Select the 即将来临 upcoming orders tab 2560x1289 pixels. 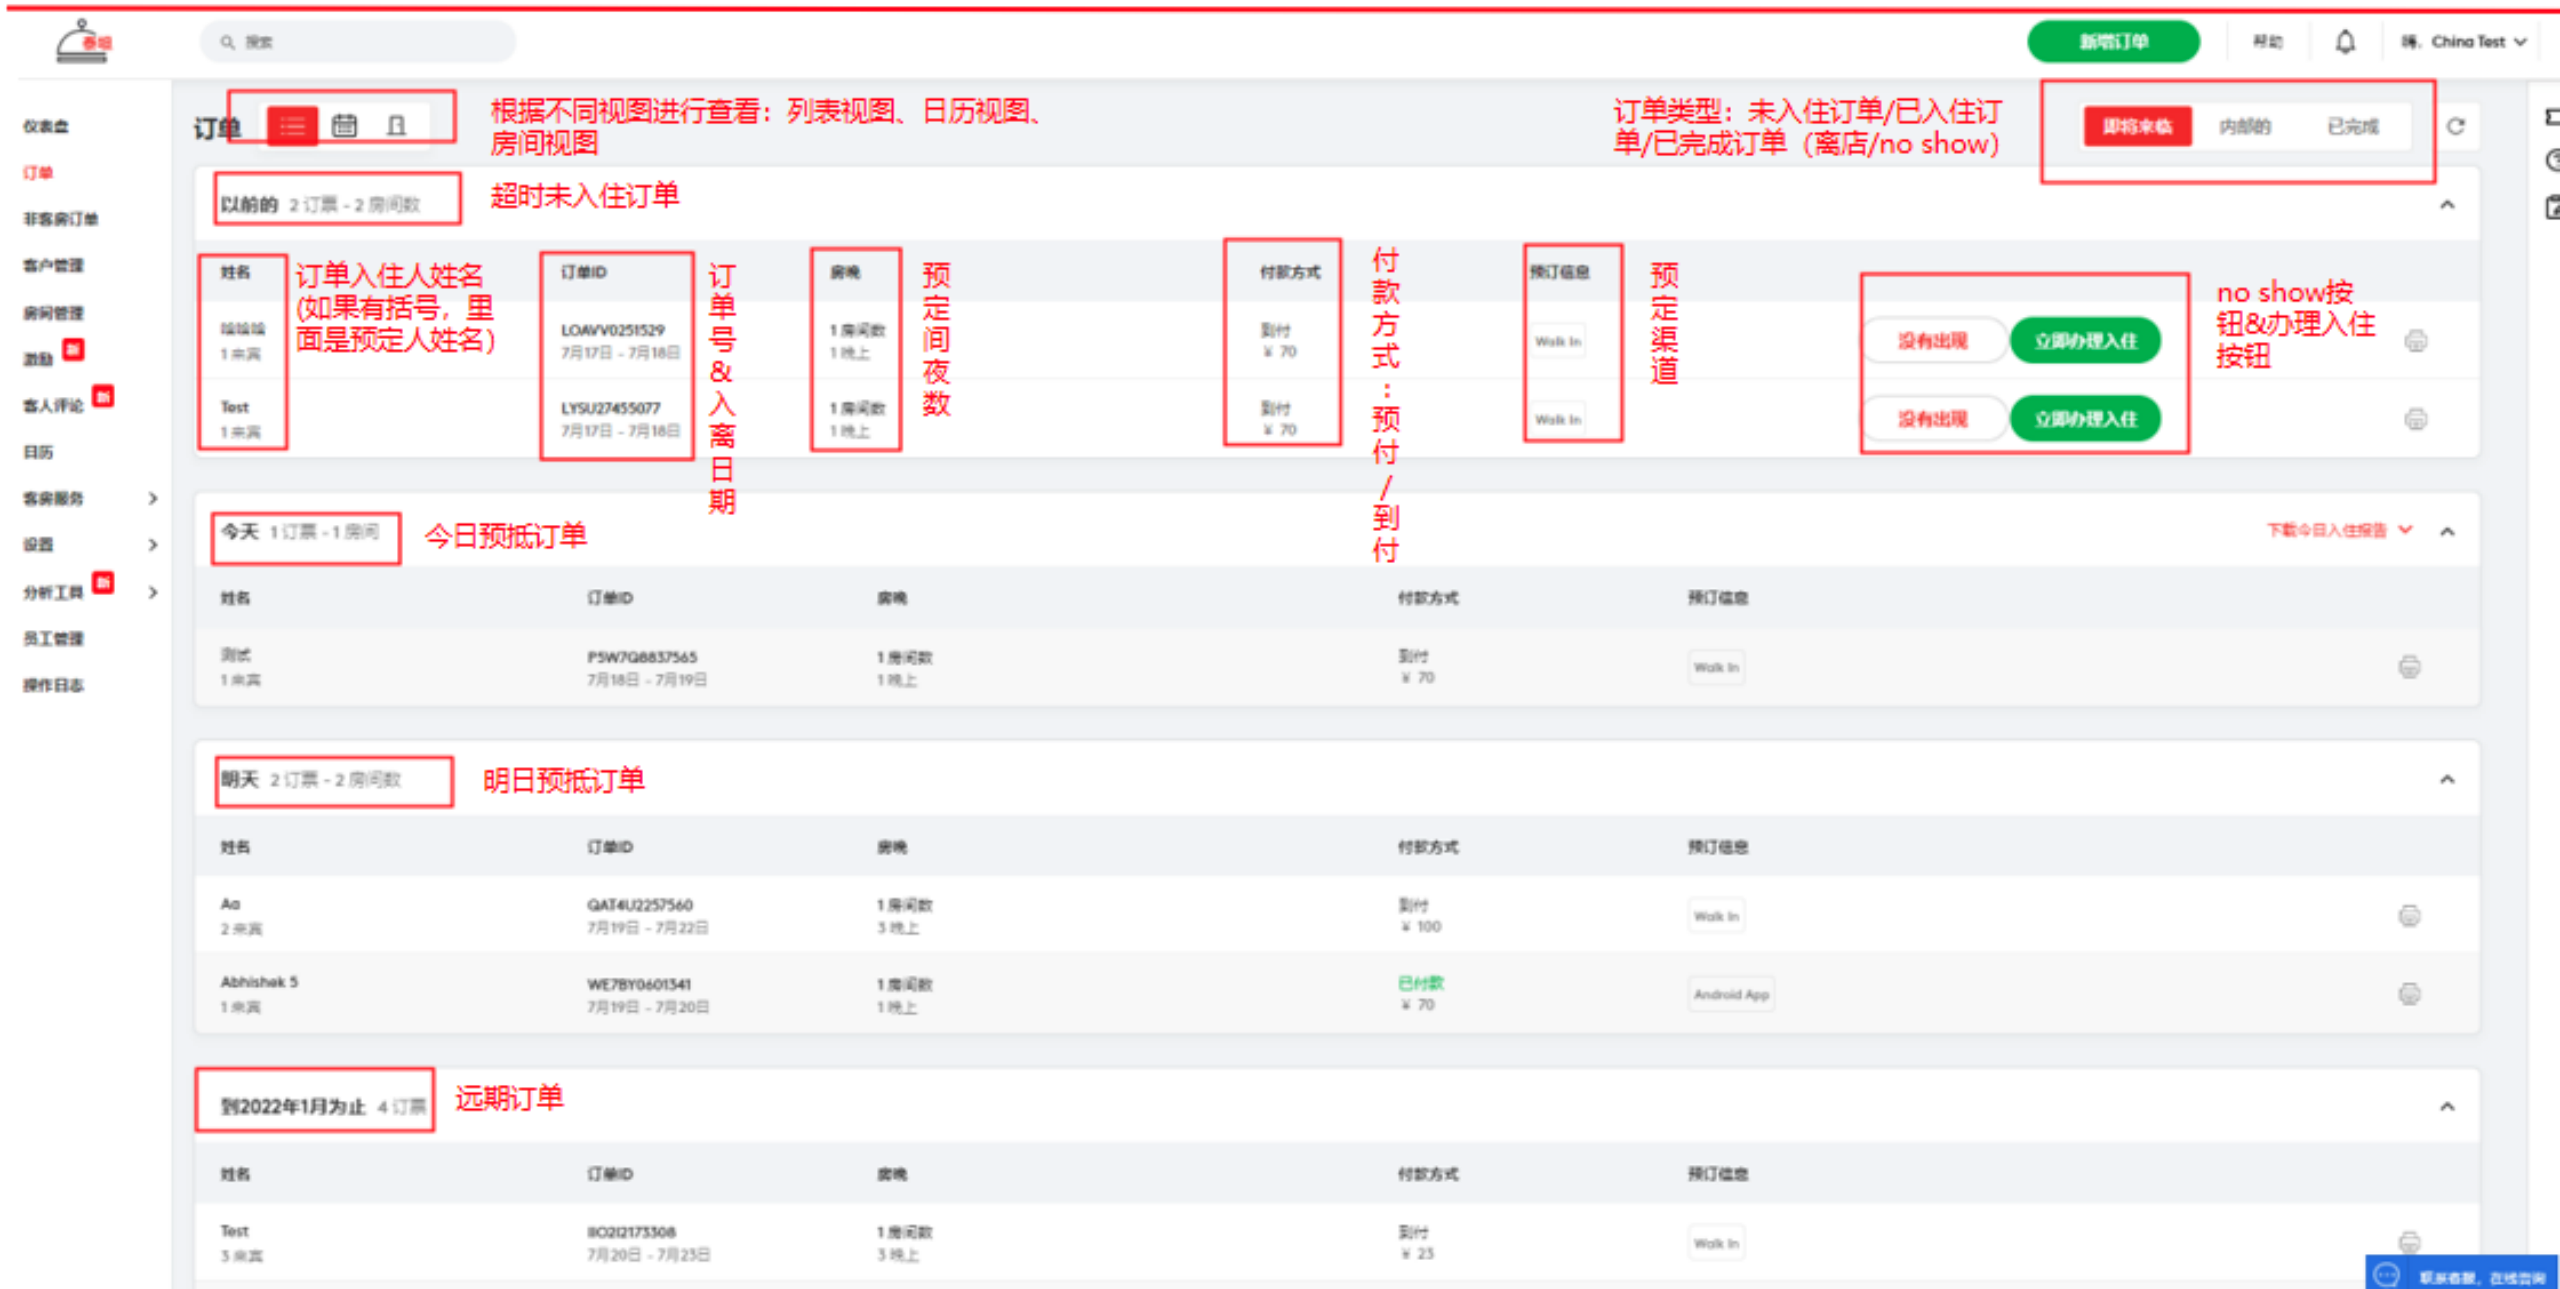[x=2137, y=126]
